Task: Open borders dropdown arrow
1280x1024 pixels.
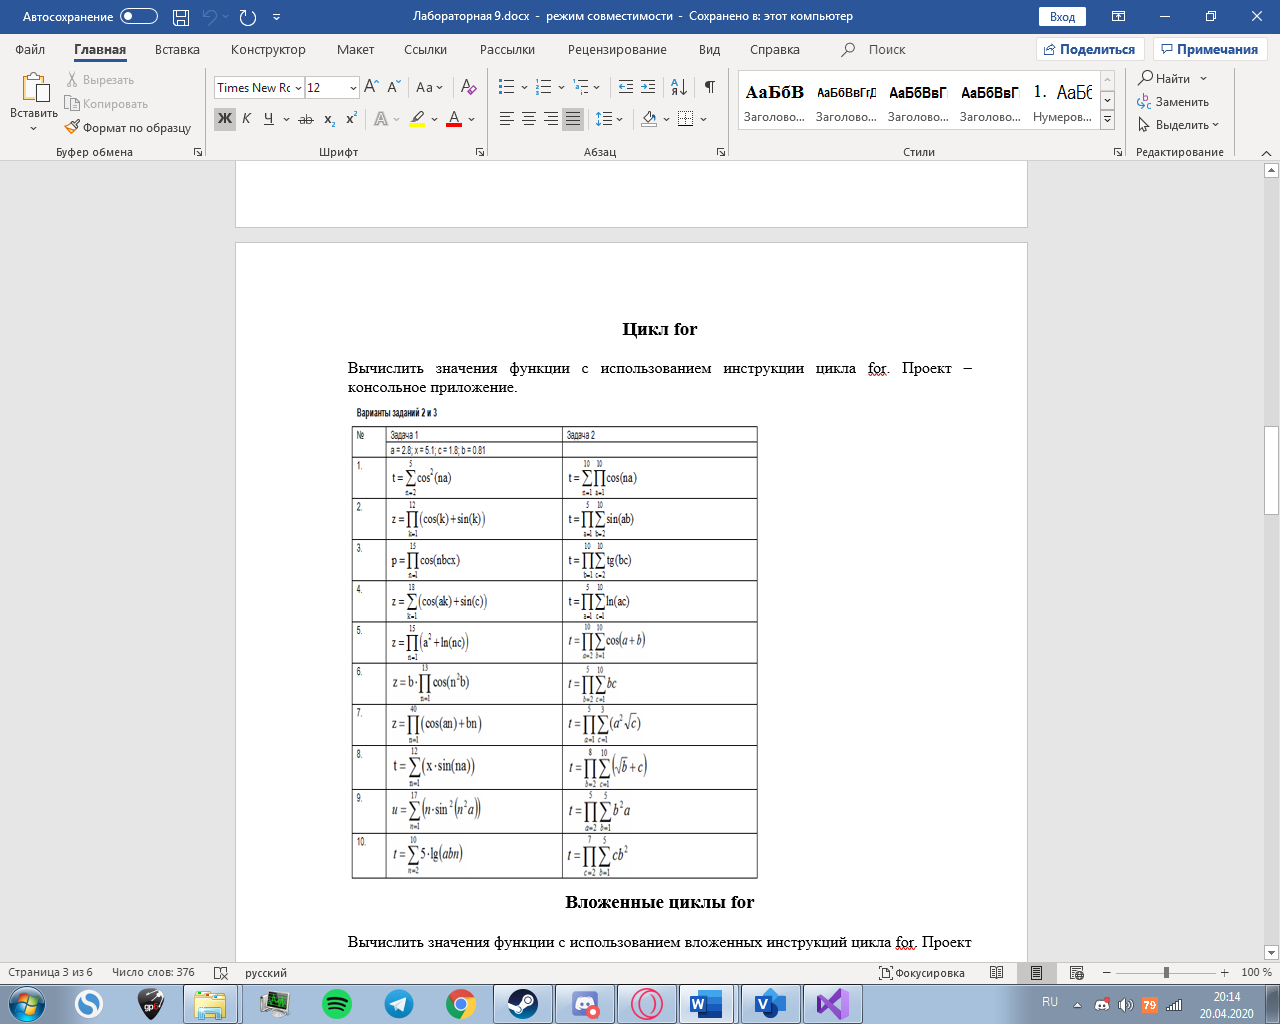Action: coord(704,119)
